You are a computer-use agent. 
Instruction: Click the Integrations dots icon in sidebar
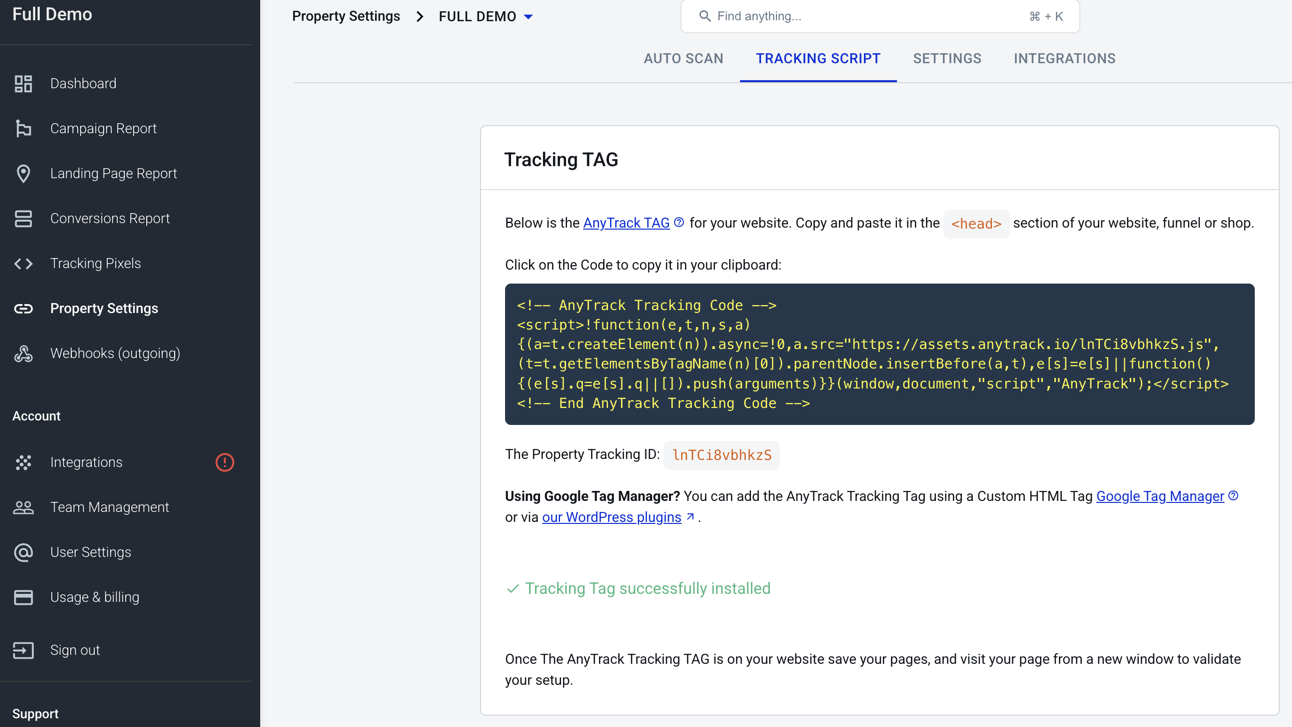[23, 463]
